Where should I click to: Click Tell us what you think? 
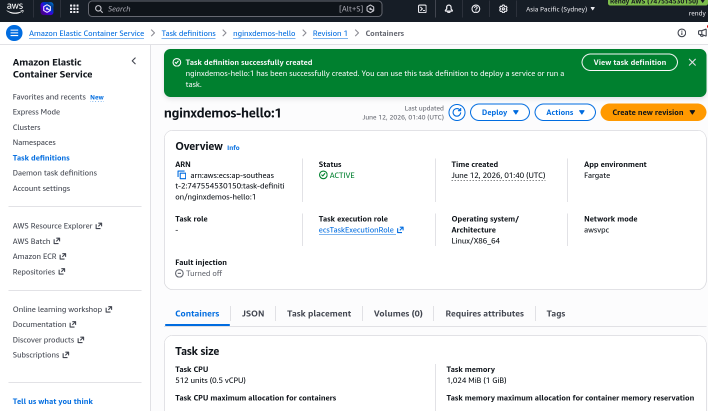coord(52,401)
